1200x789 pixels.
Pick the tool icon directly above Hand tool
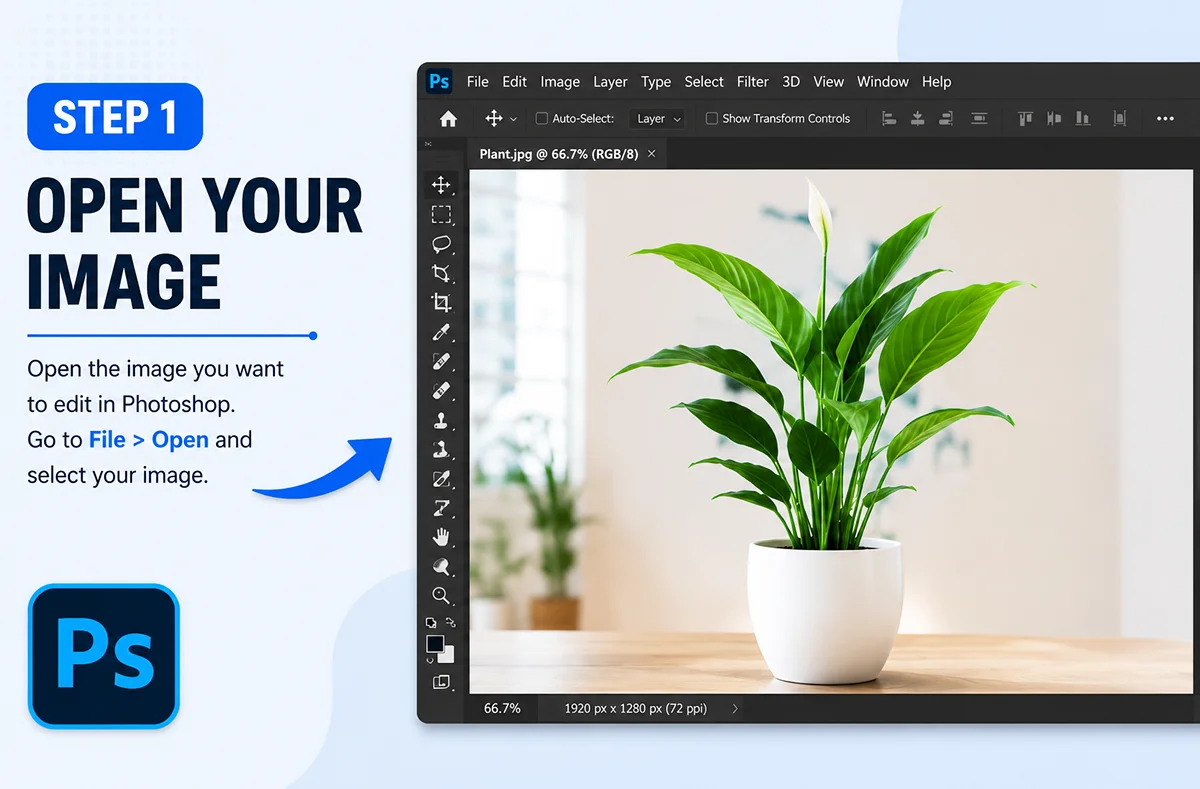(x=440, y=508)
